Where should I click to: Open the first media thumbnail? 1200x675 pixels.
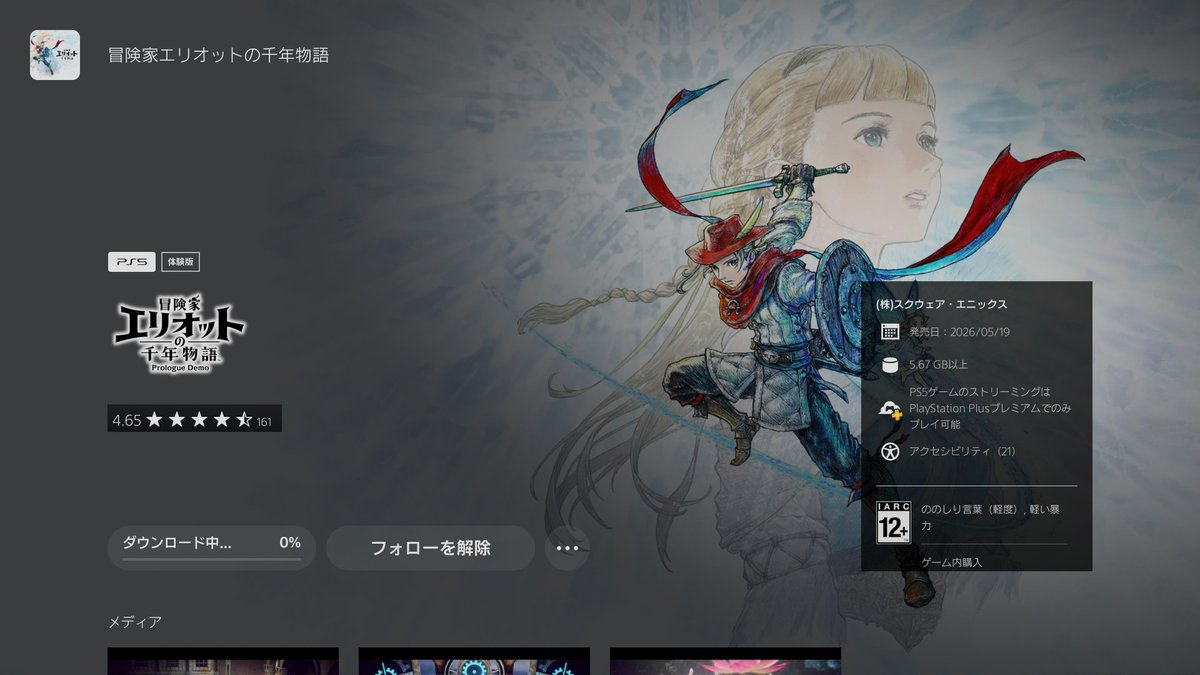coord(223,661)
